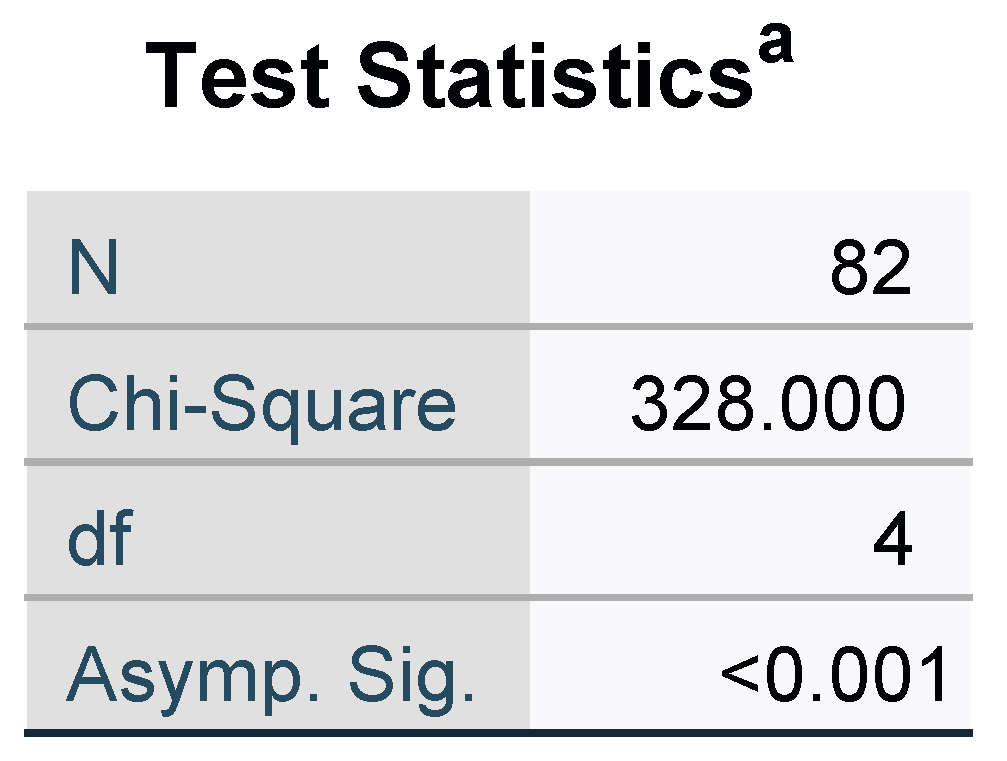Image resolution: width=1007 pixels, height=761 pixels.
Task: Click the word Statistics in the title
Action: (x=555, y=78)
